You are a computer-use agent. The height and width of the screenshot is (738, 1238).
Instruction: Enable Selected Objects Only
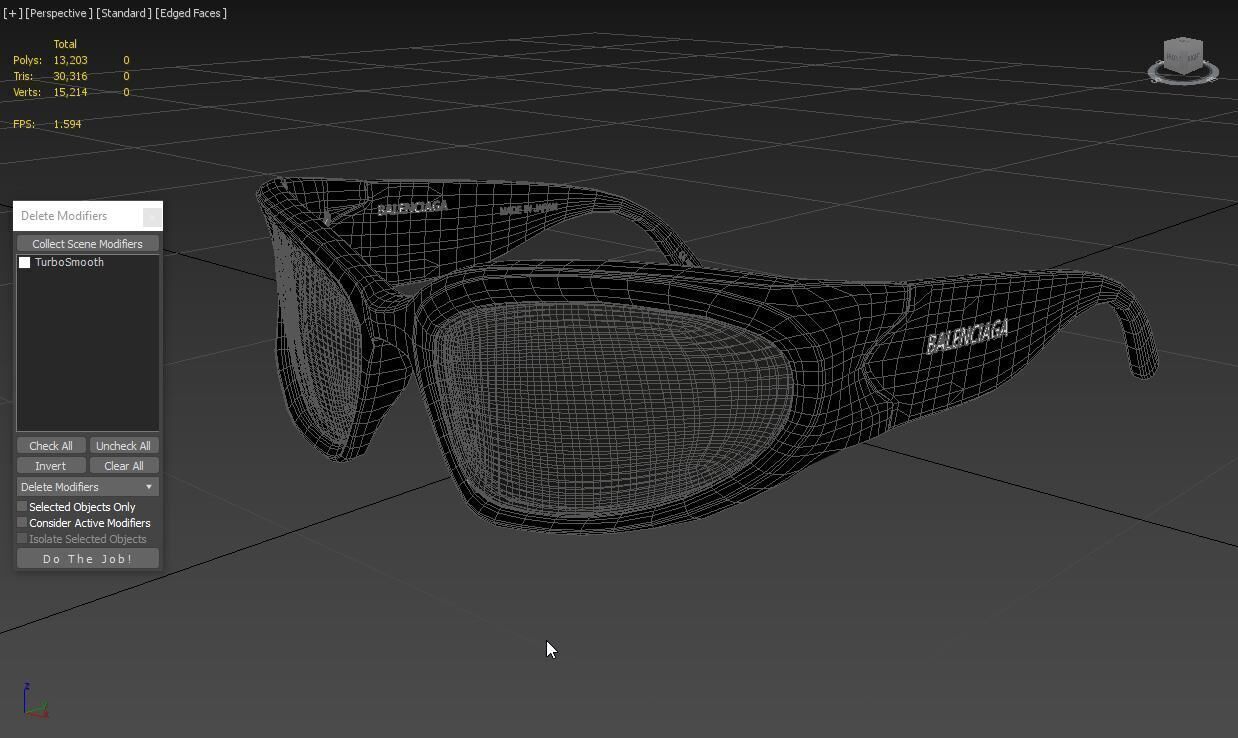click(22, 507)
